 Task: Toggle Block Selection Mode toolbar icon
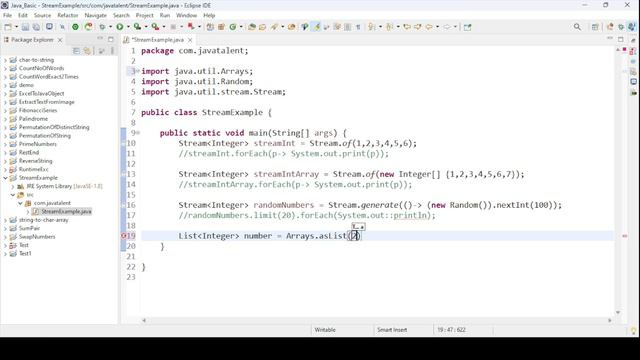pyautogui.click(x=347, y=27)
